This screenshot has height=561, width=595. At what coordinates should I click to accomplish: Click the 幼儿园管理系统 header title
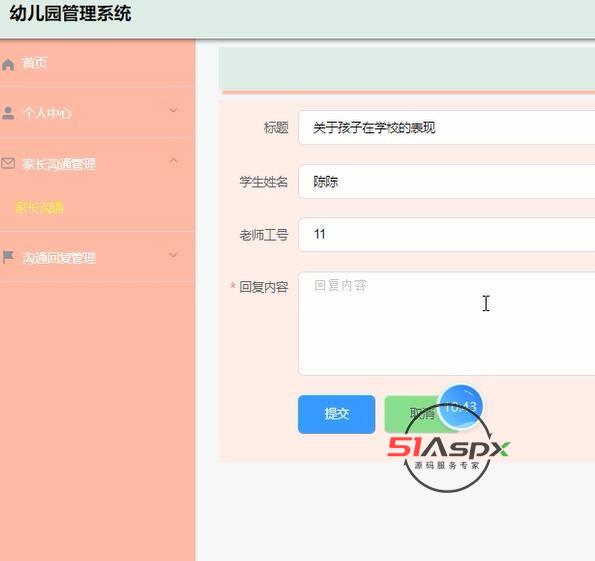tap(71, 14)
